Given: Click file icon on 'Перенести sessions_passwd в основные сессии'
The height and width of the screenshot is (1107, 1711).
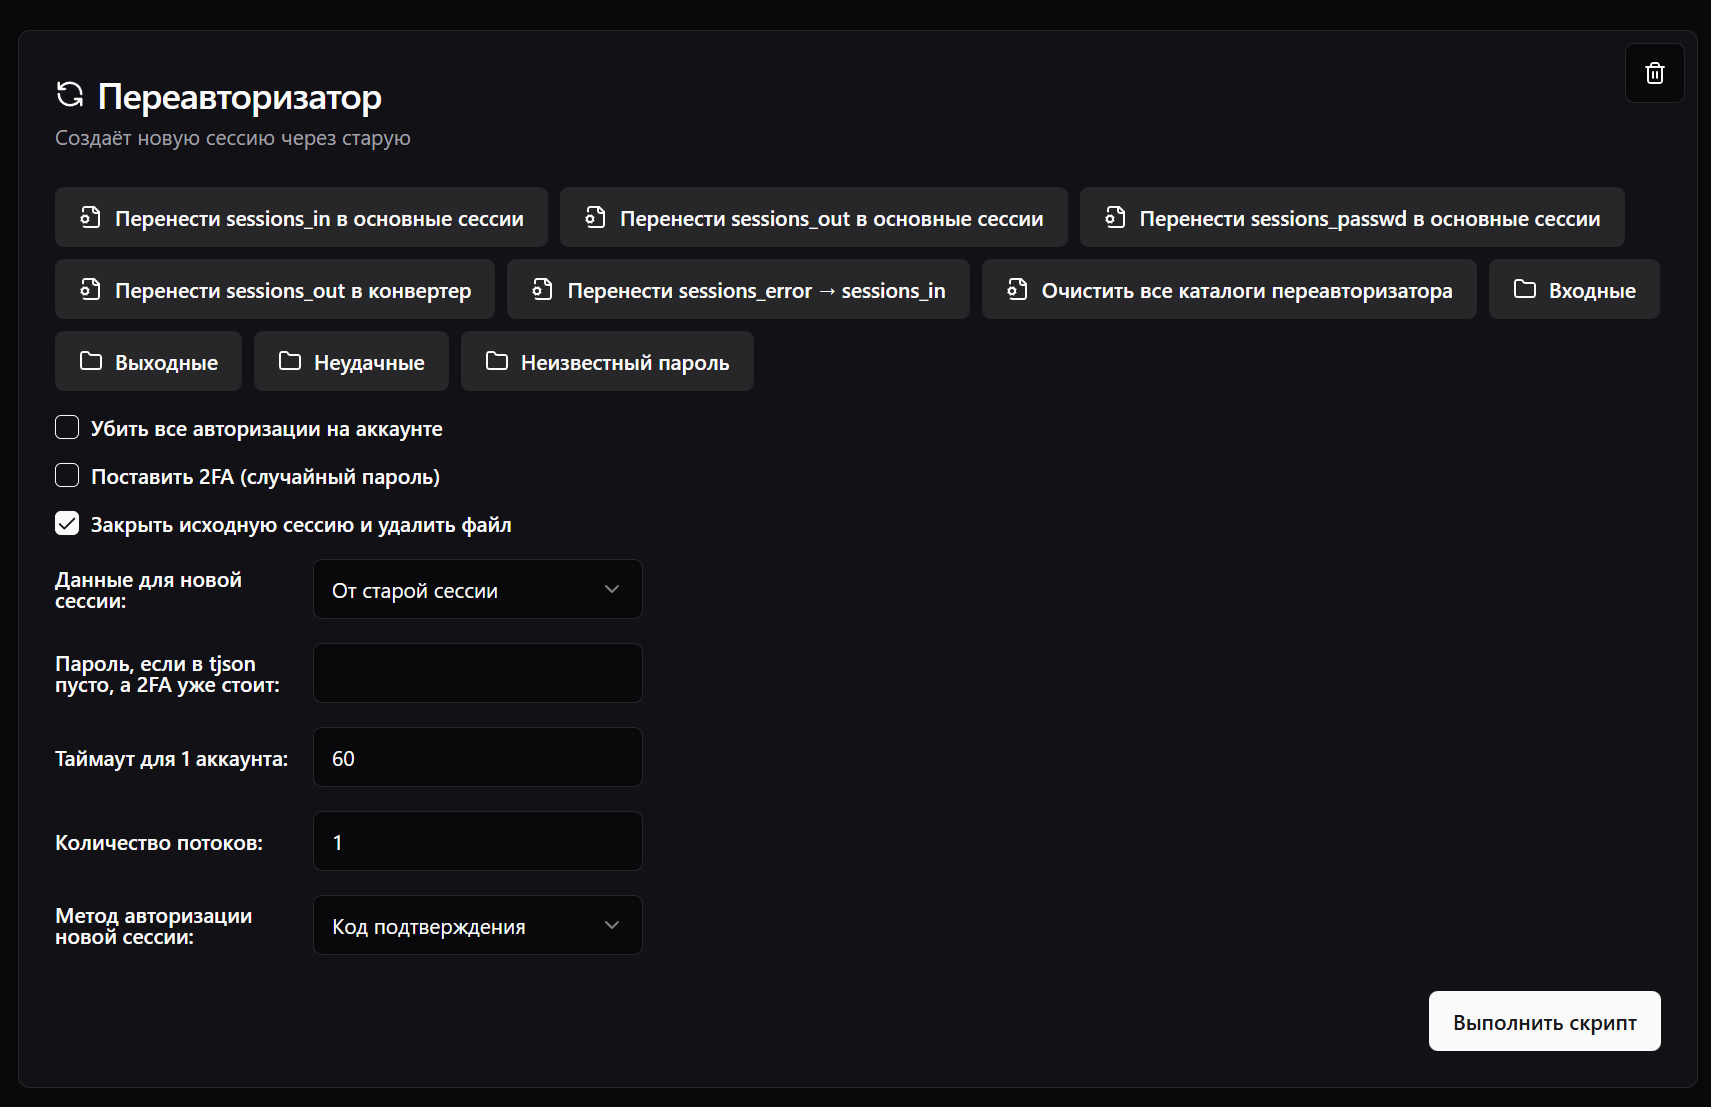Looking at the screenshot, I should (1115, 217).
